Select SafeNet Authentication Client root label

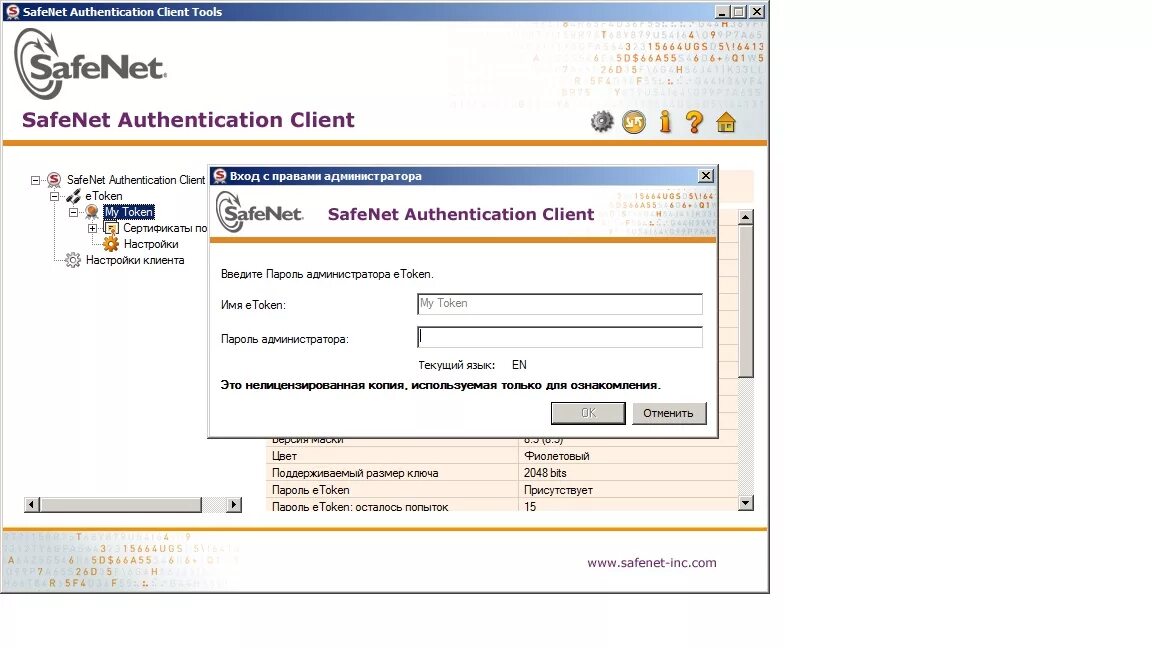pyautogui.click(x=136, y=180)
